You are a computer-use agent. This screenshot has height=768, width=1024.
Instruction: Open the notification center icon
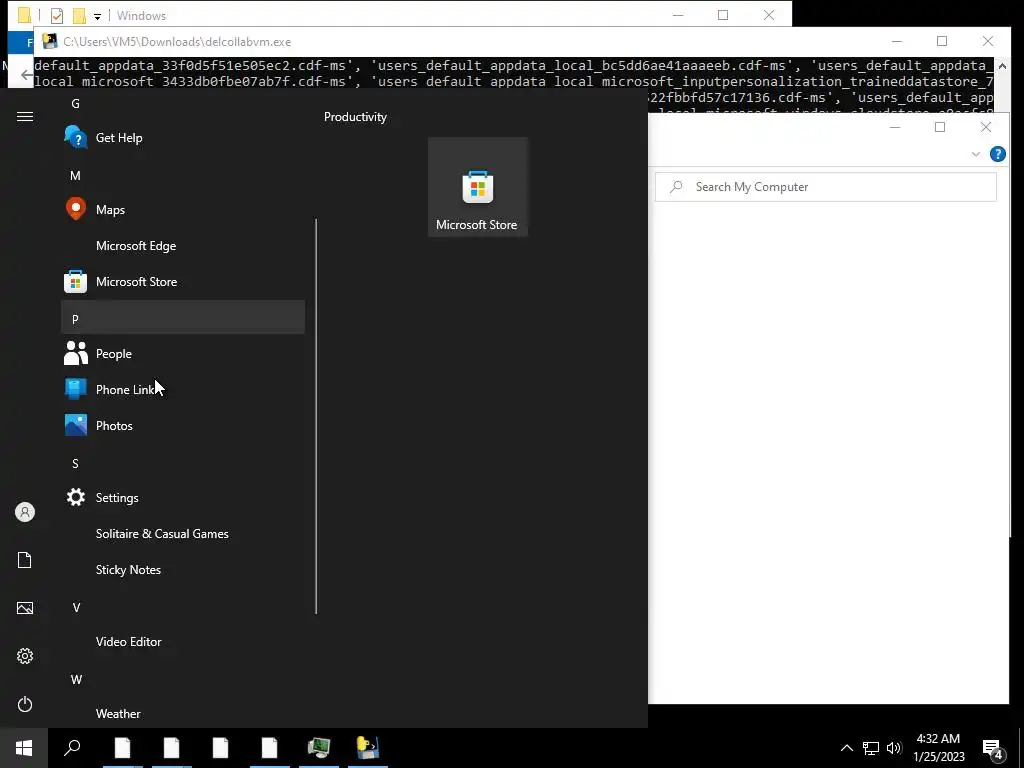(x=993, y=748)
